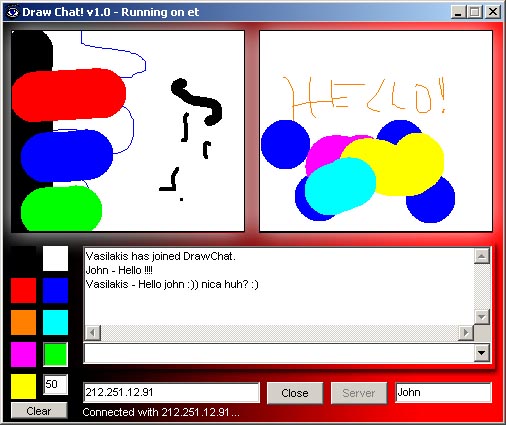
Task: Click the Draw Chat eye icon in title bar
Action: pos(13,12)
